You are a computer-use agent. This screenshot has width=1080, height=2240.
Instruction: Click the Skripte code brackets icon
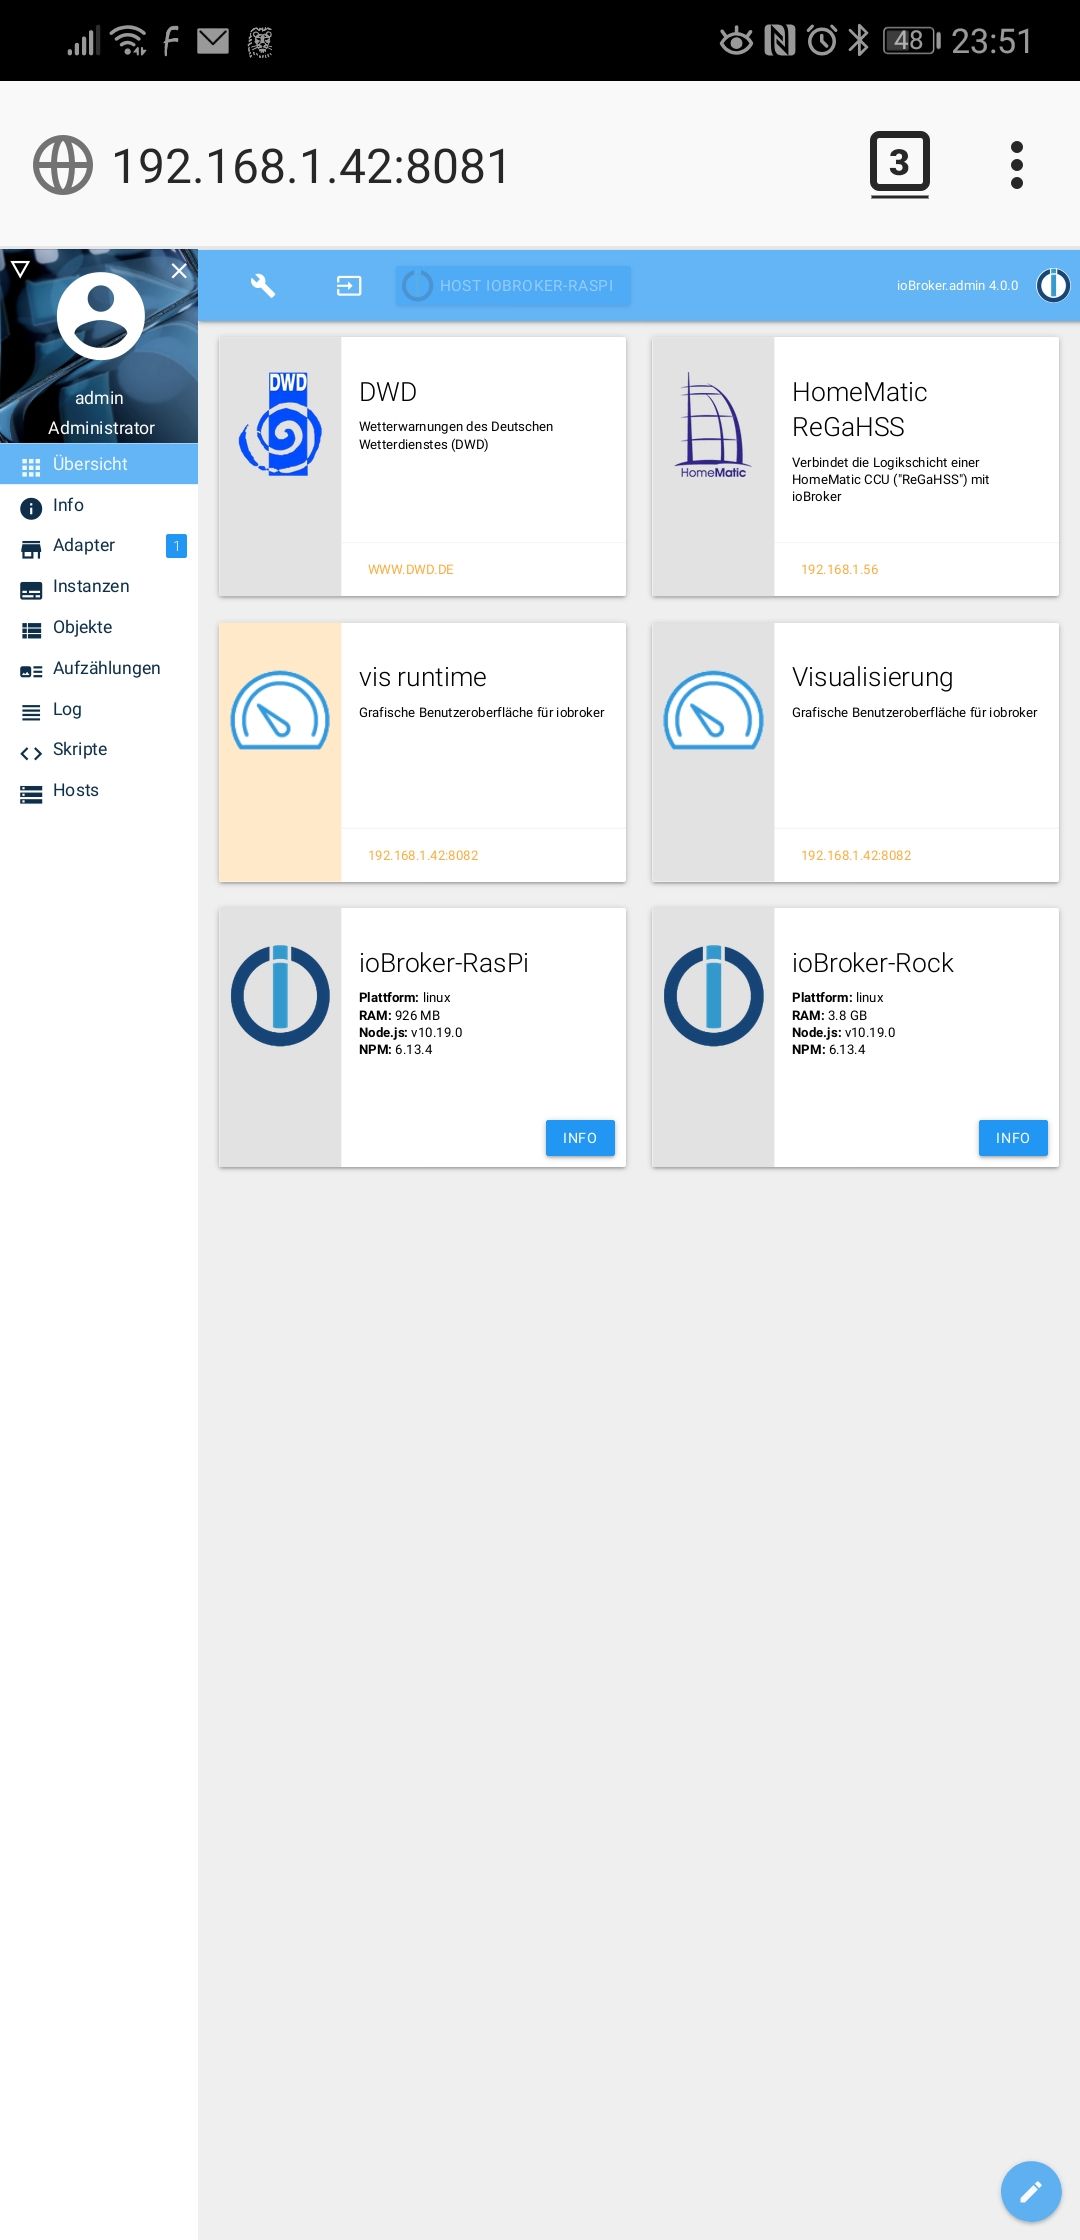[31, 753]
